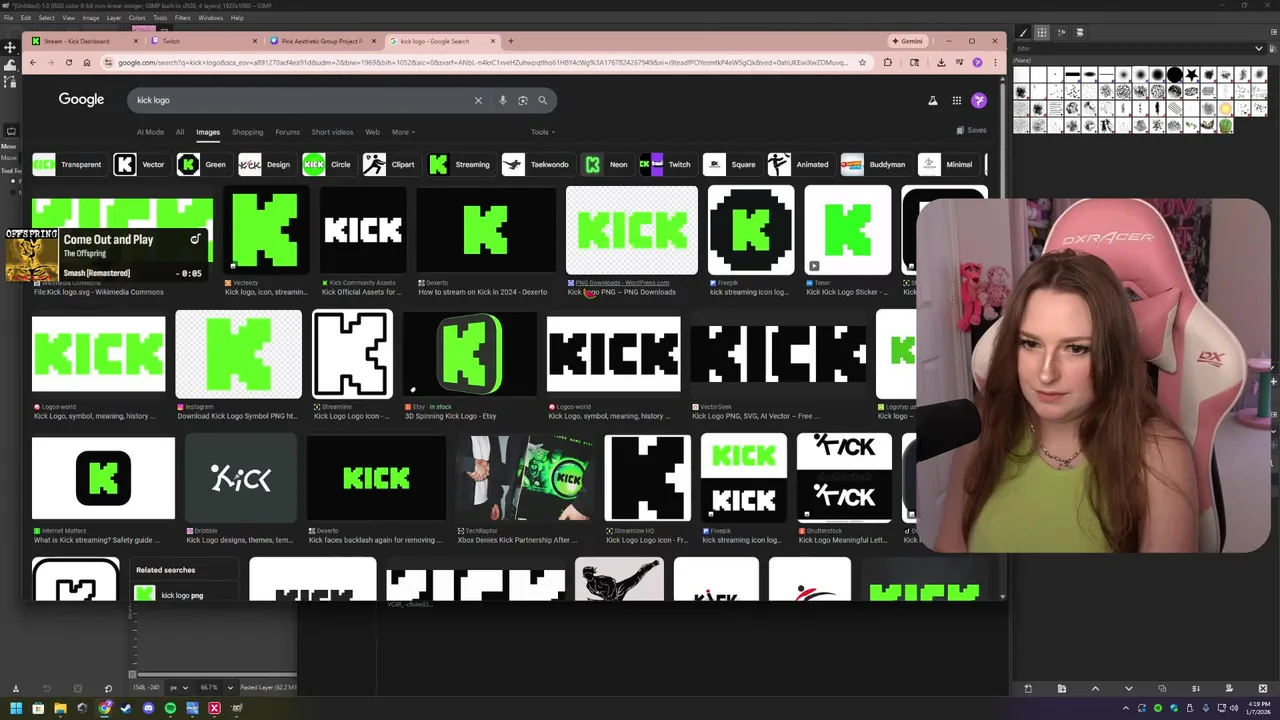Switch to Stream - Kick Dashboard tab
Image resolution: width=1280 pixels, height=720 pixels.
(x=85, y=41)
